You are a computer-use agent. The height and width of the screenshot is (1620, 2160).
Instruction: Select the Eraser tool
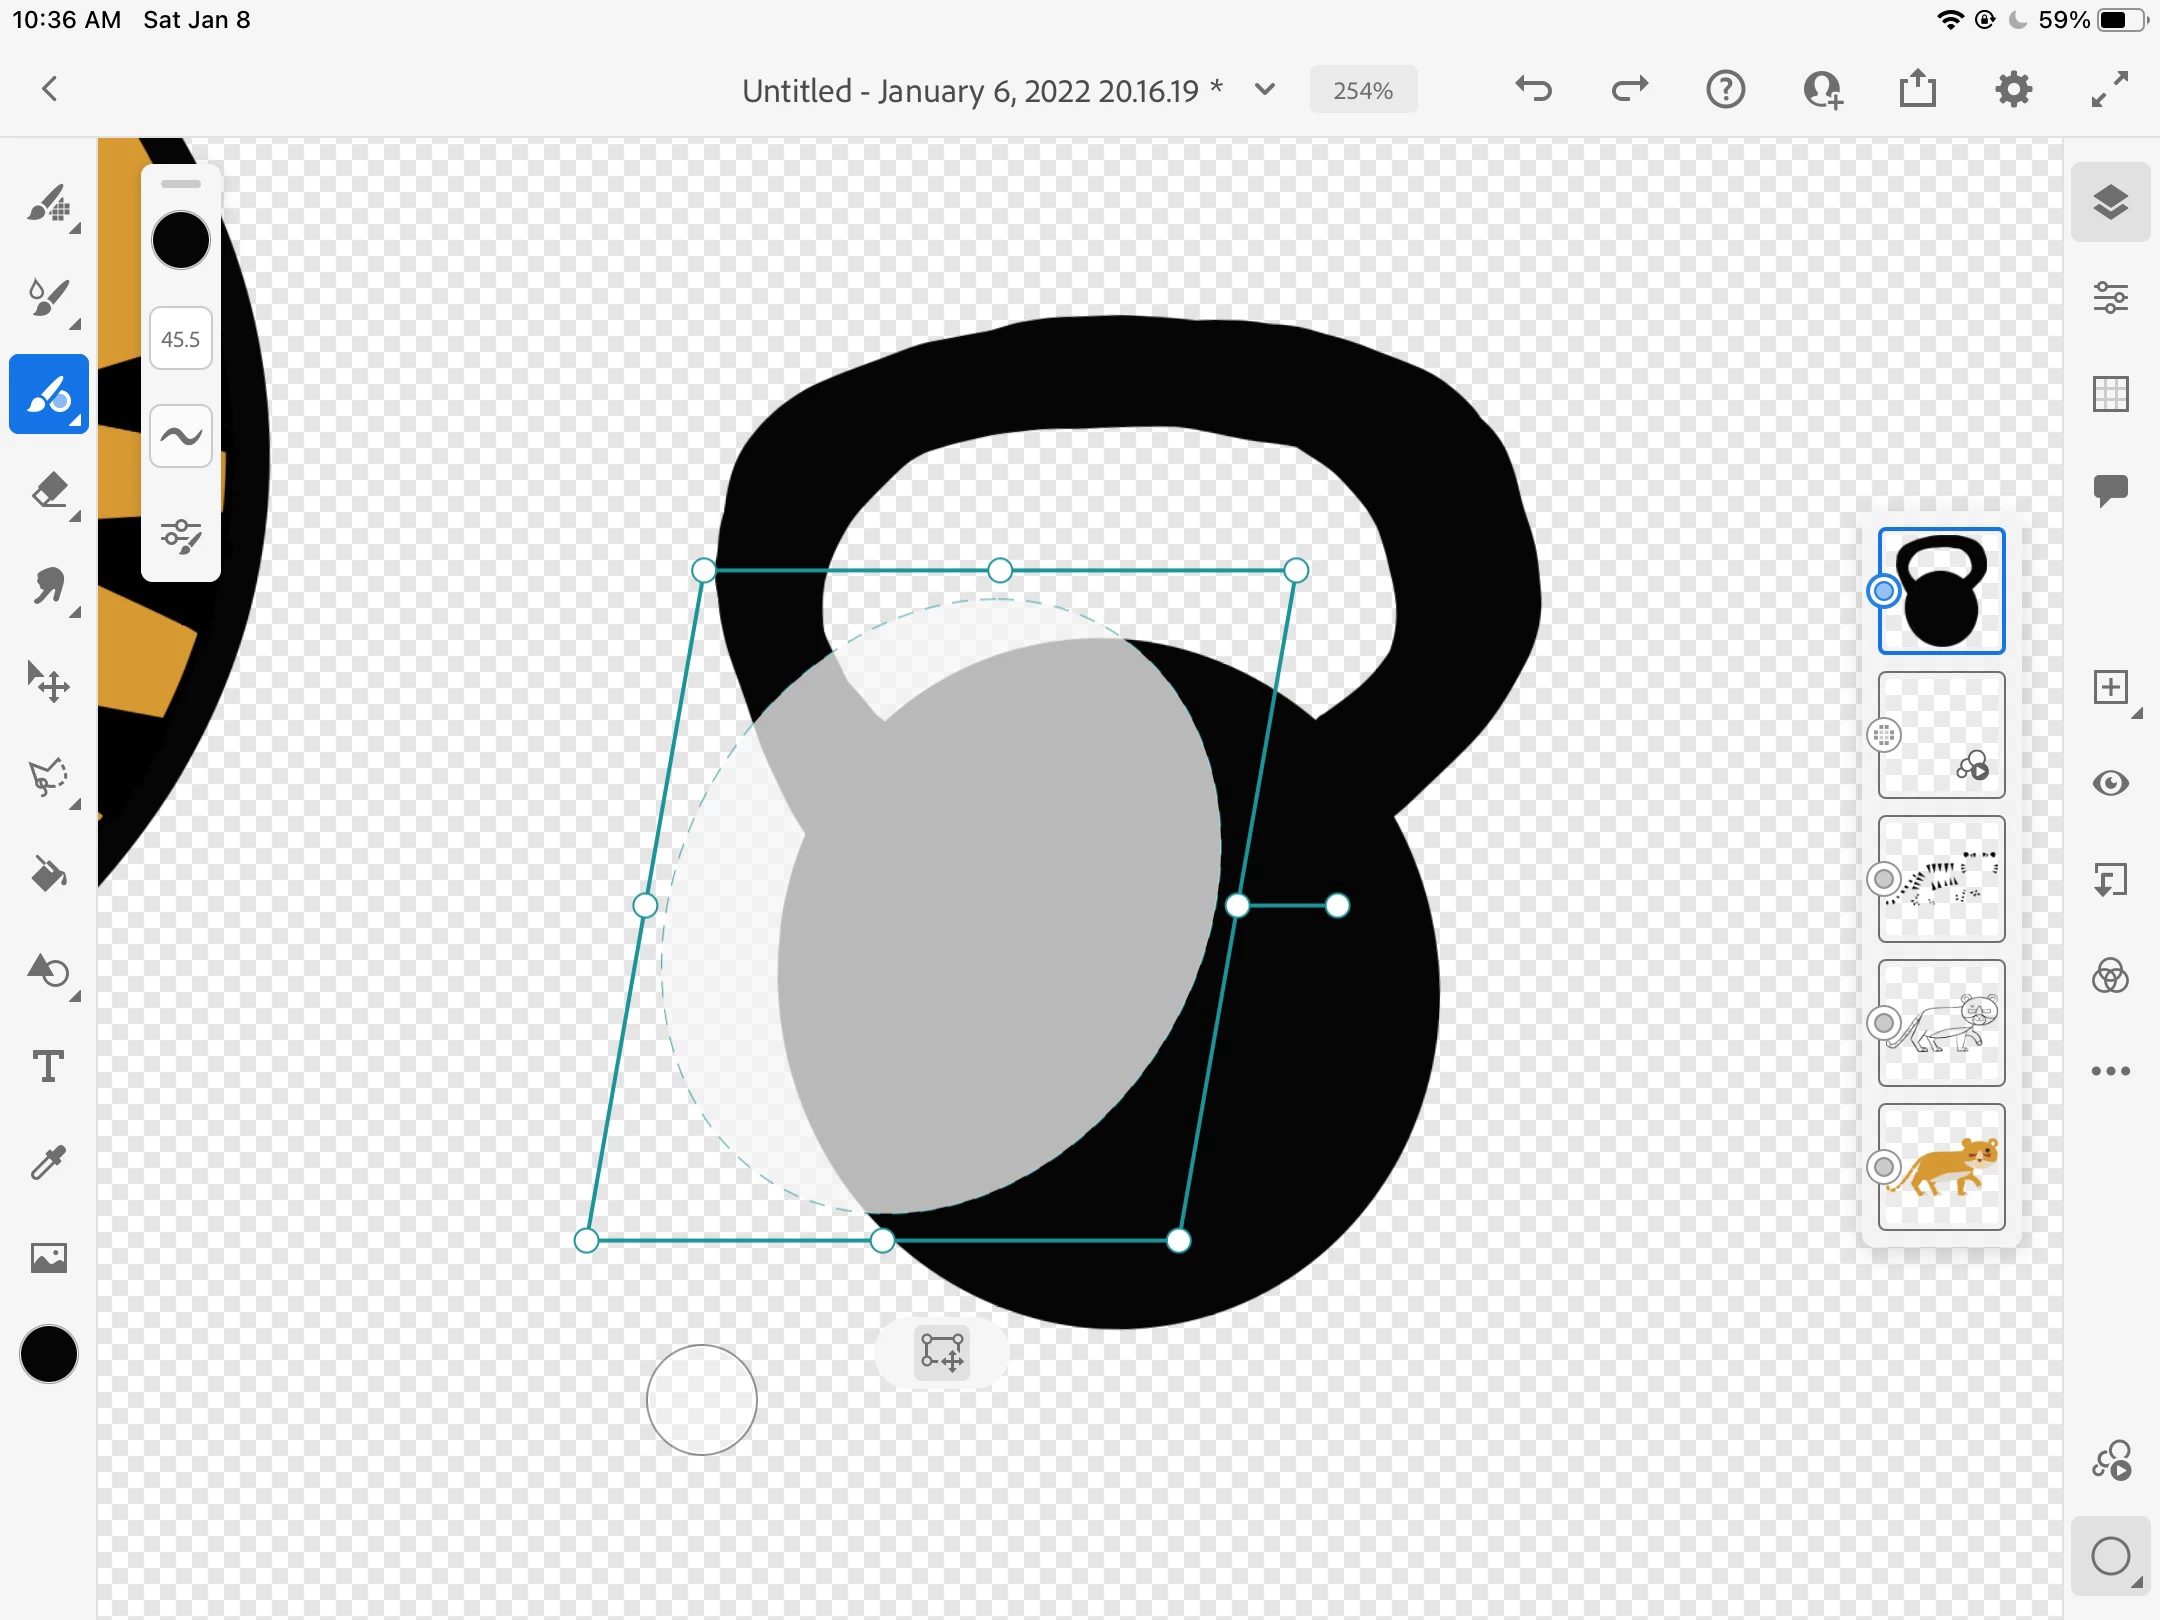coord(48,491)
